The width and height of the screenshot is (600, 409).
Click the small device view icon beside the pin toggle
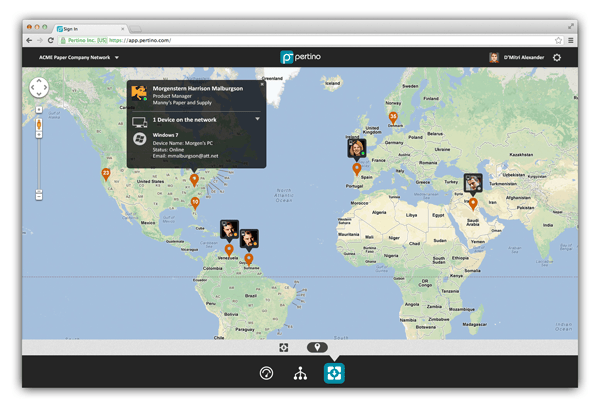click(x=284, y=347)
